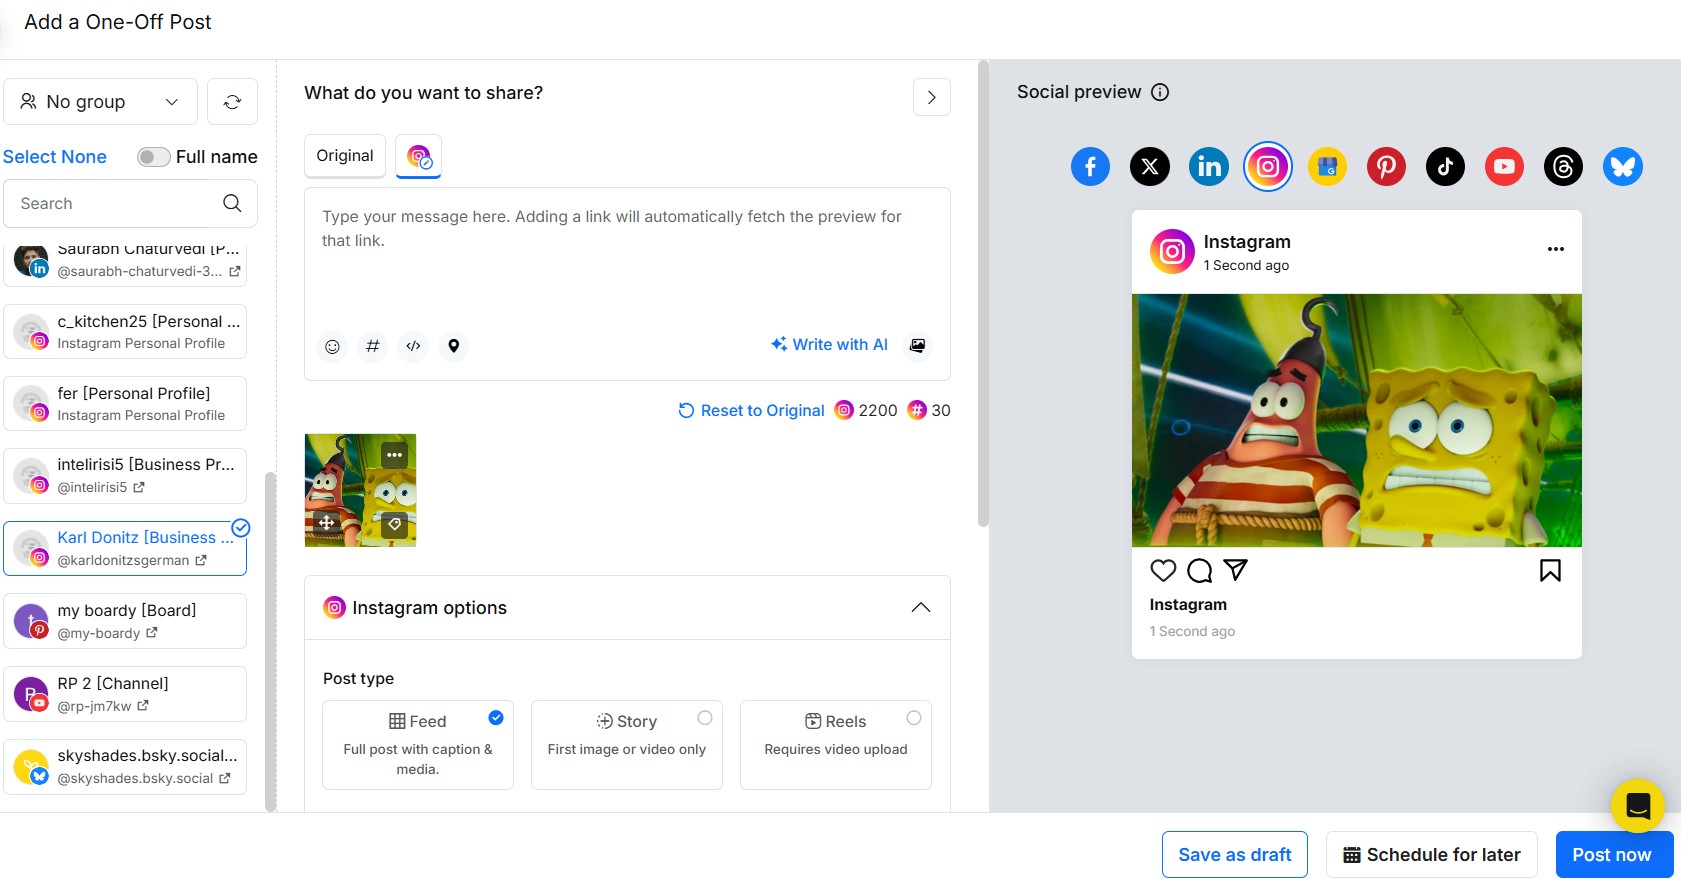Click the Instagram preview post image
Screen dimensions: 1681x884
[x=1357, y=420]
